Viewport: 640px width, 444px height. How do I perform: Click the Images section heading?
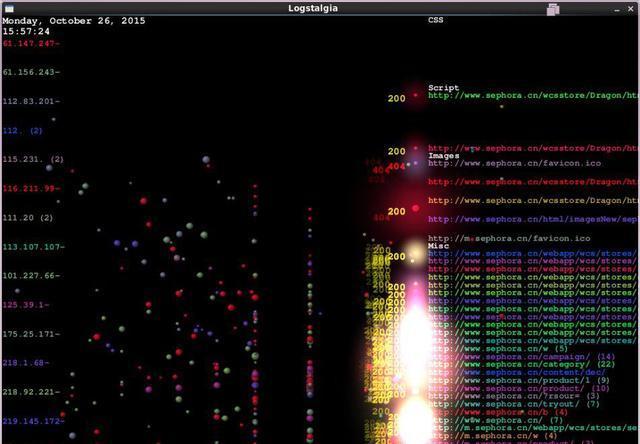tap(443, 155)
